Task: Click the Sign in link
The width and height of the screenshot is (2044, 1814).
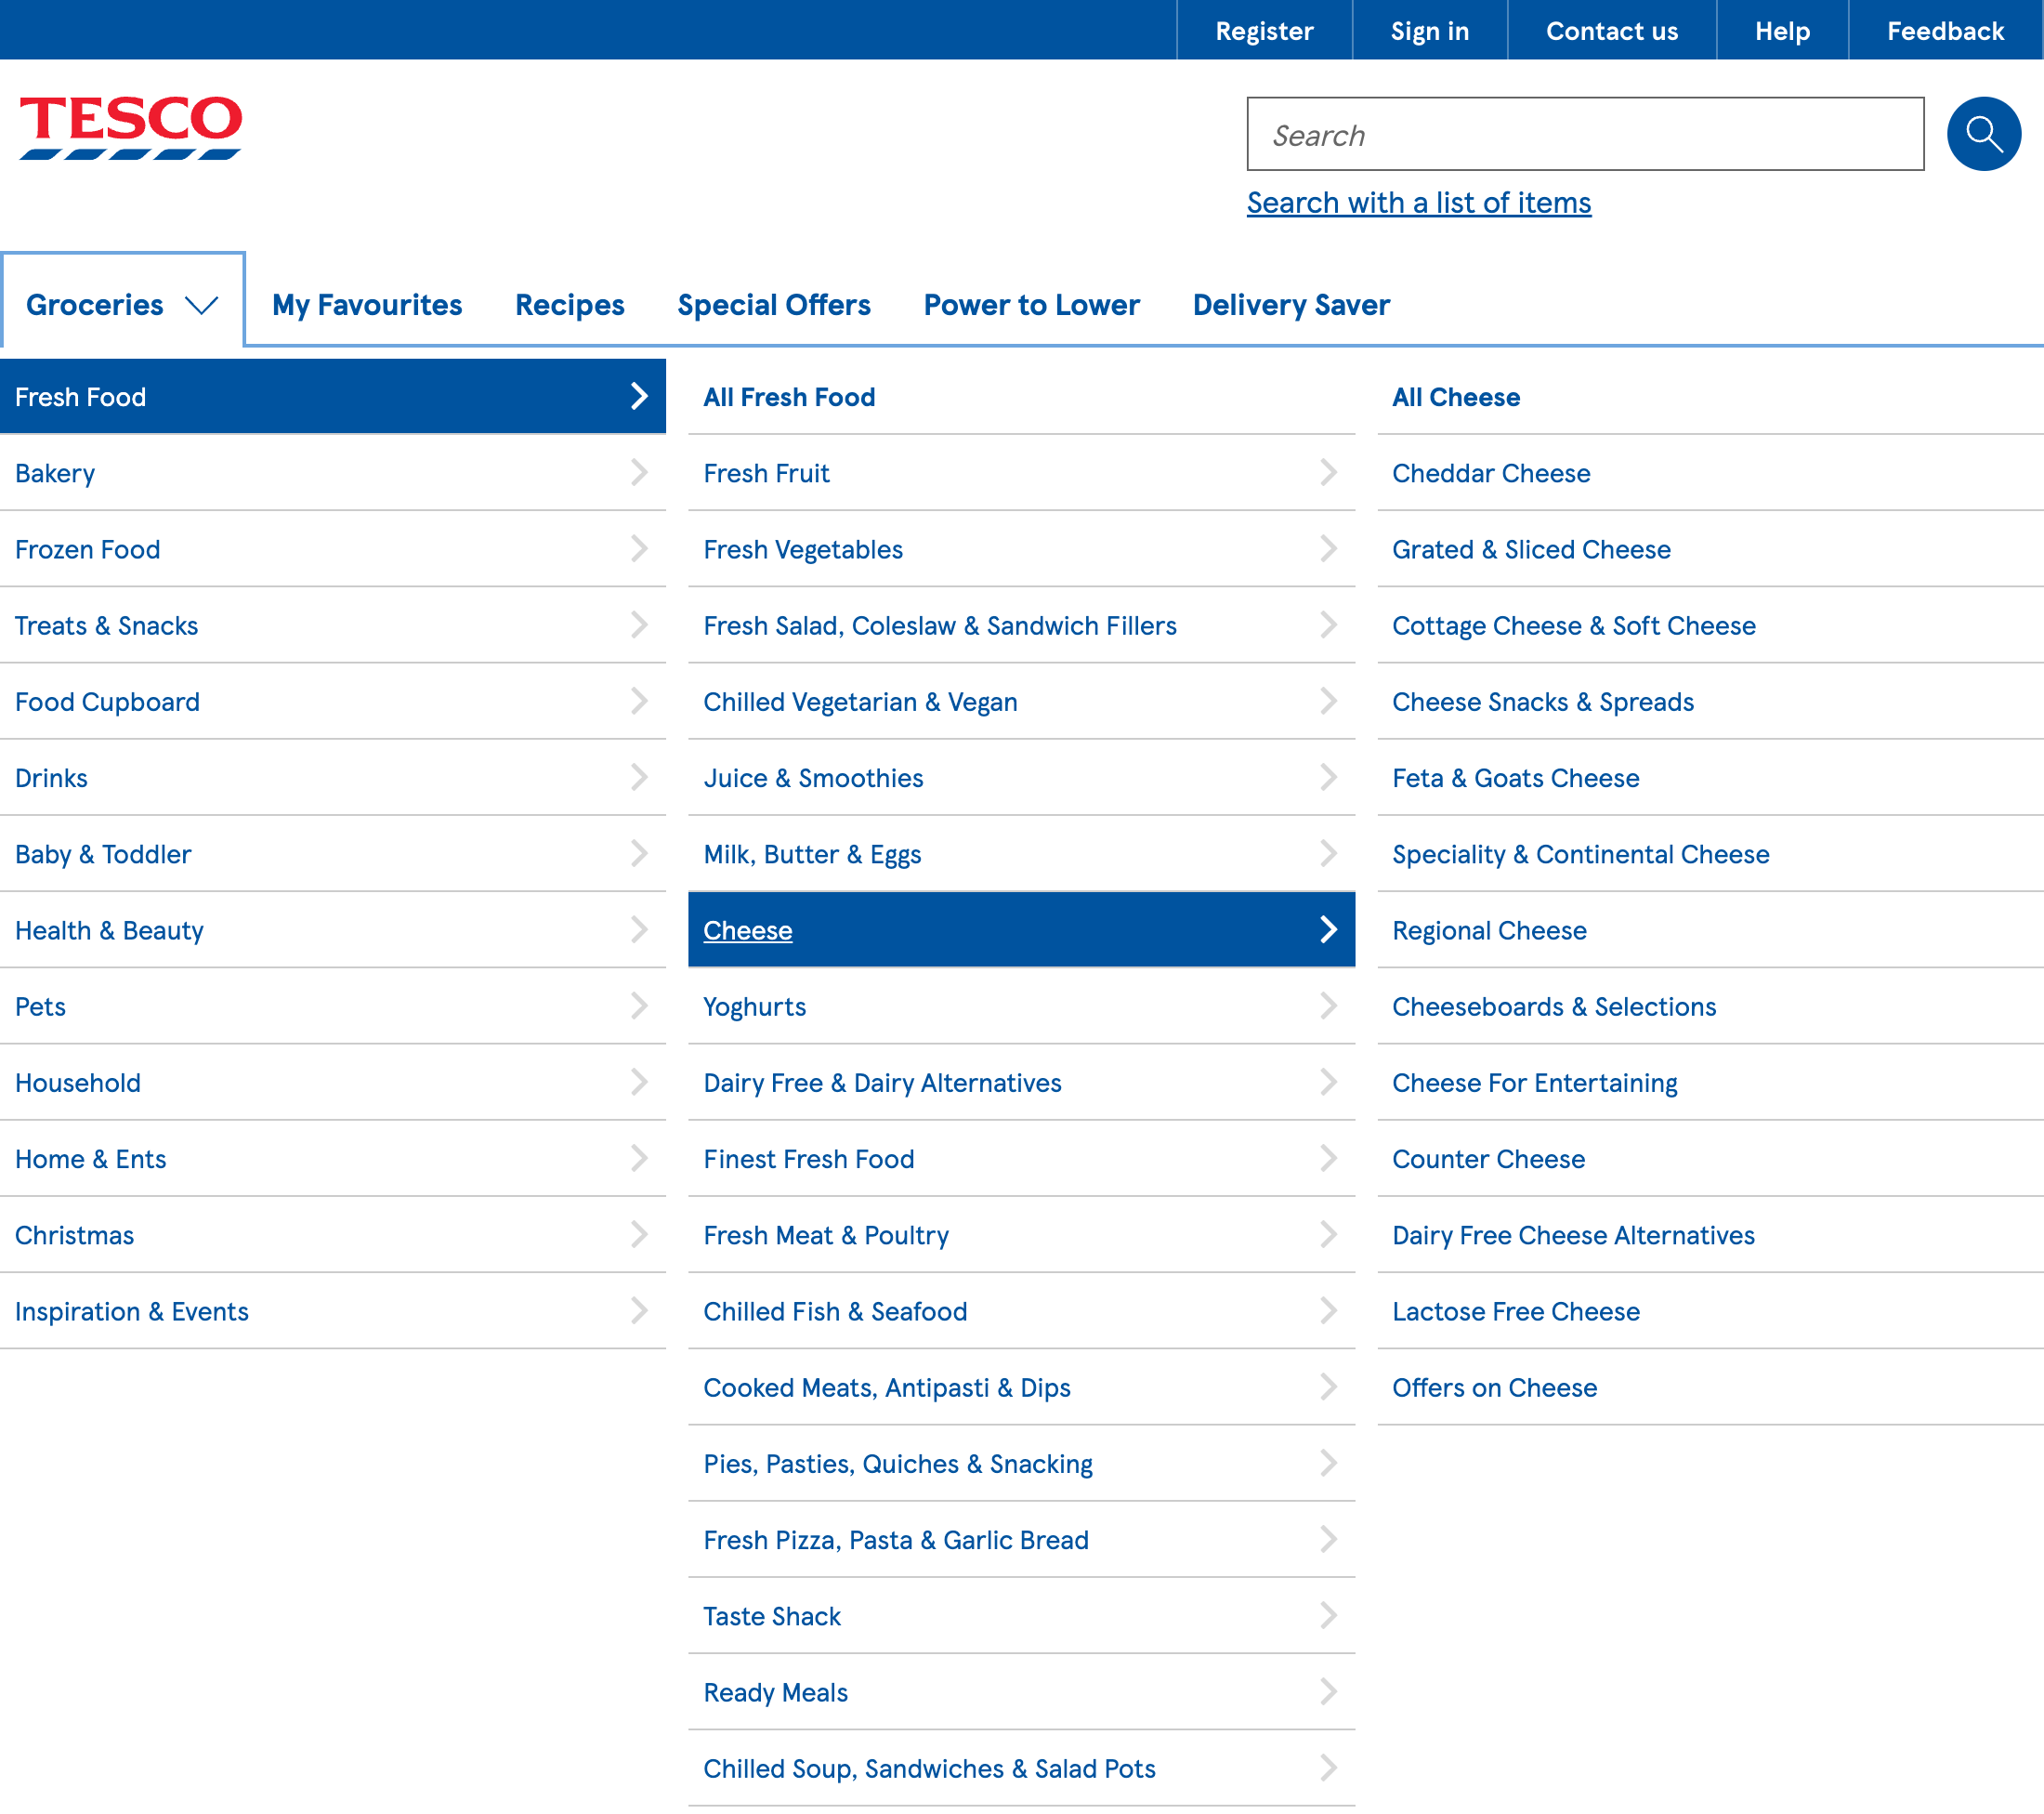Action: (x=1429, y=30)
